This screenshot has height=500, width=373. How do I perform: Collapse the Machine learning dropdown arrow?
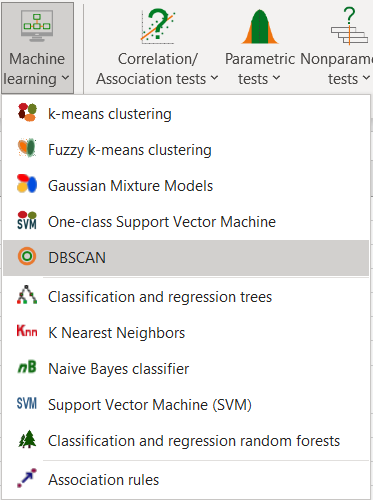pyautogui.click(x=65, y=79)
